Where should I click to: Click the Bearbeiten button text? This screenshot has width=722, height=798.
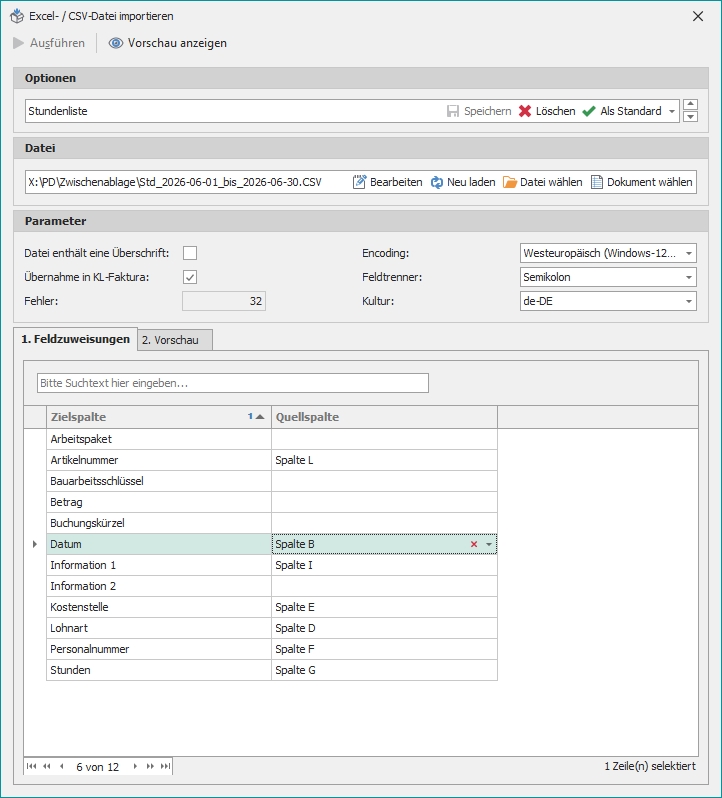(396, 182)
